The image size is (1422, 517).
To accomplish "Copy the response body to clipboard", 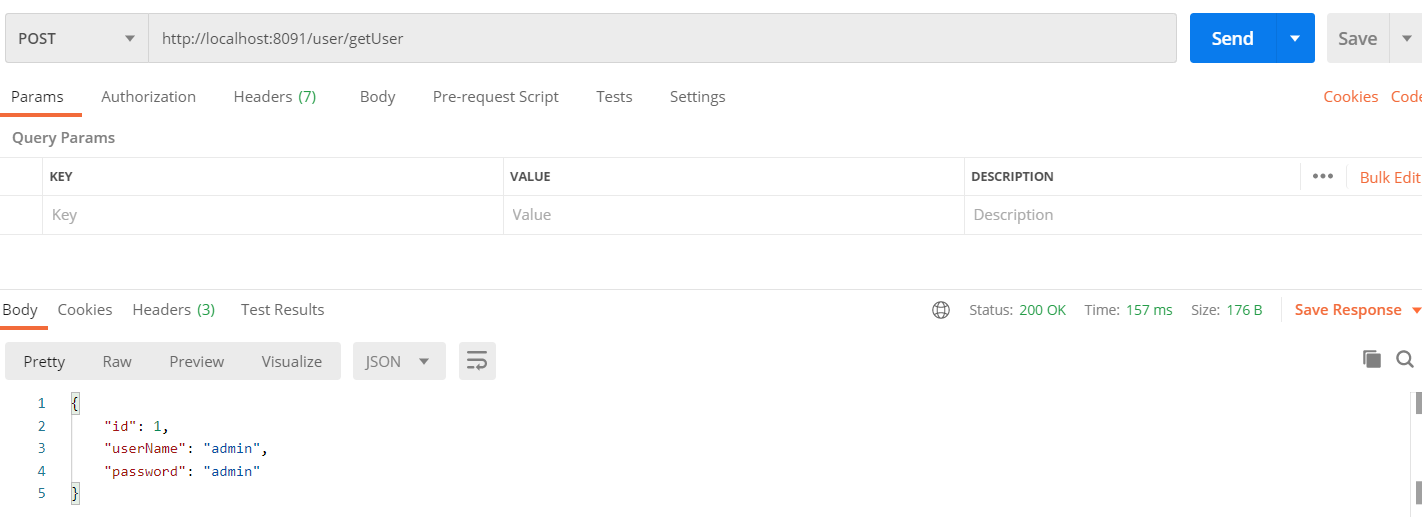I will tap(1372, 359).
